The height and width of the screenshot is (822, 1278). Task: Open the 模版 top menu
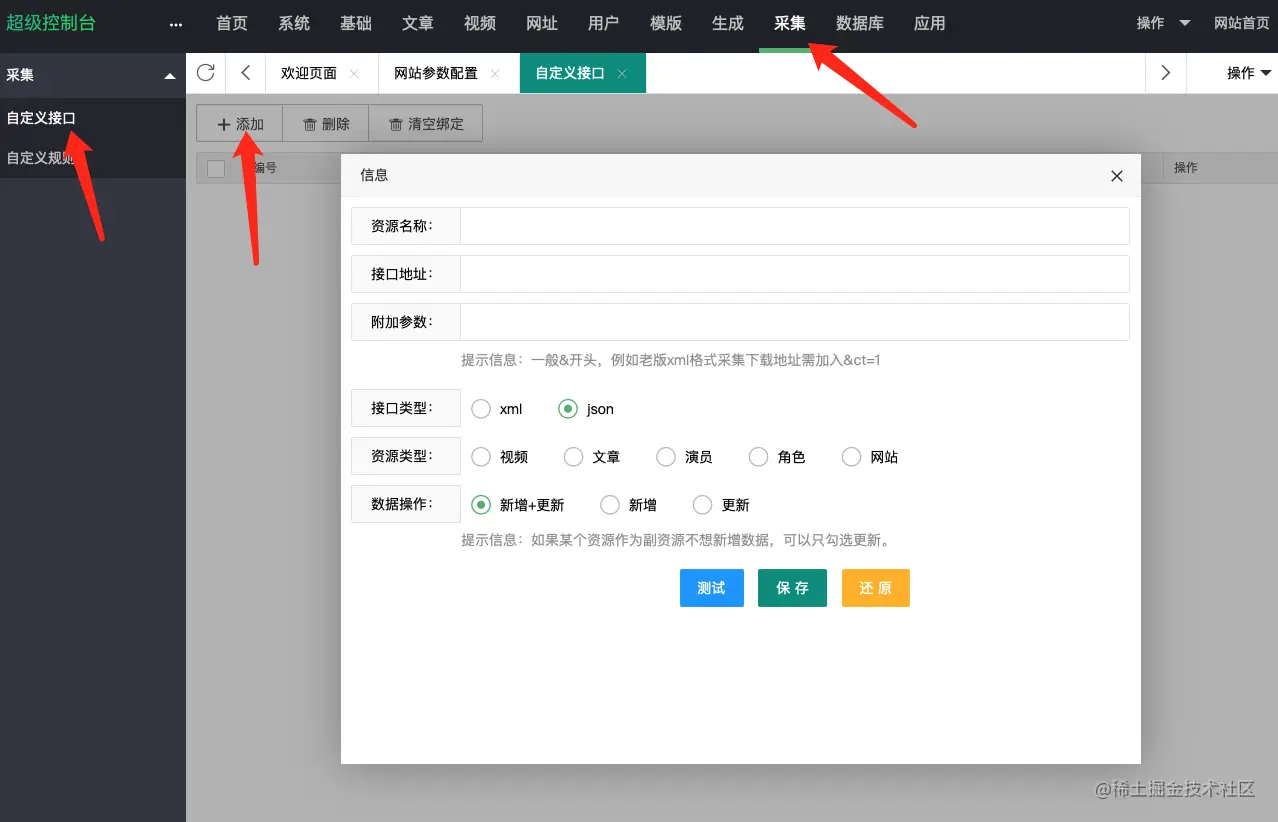666,23
